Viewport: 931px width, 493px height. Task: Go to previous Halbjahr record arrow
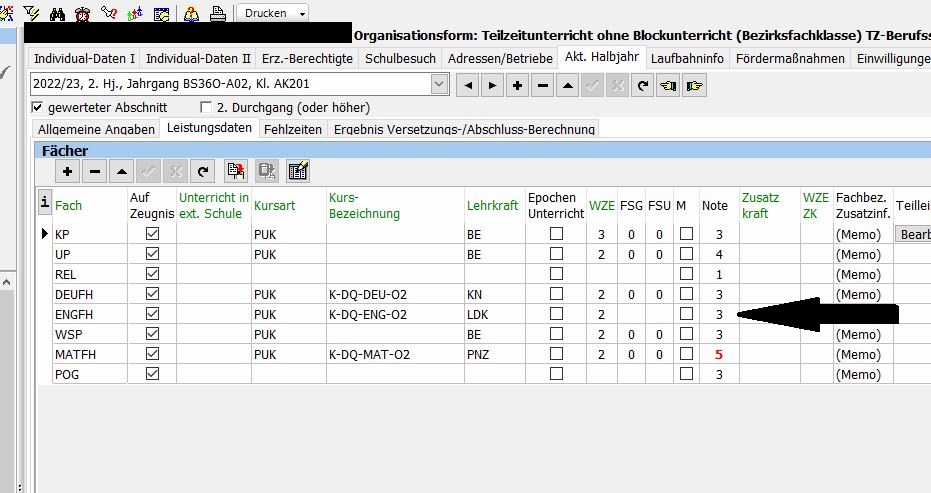tap(468, 86)
